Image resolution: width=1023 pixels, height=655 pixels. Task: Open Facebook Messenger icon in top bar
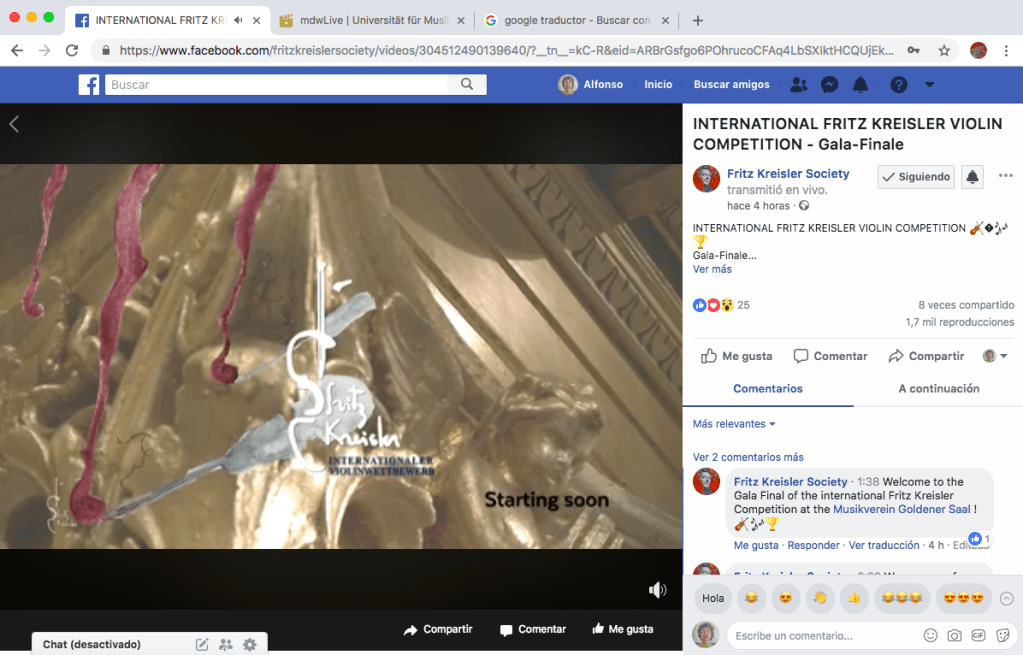829,85
